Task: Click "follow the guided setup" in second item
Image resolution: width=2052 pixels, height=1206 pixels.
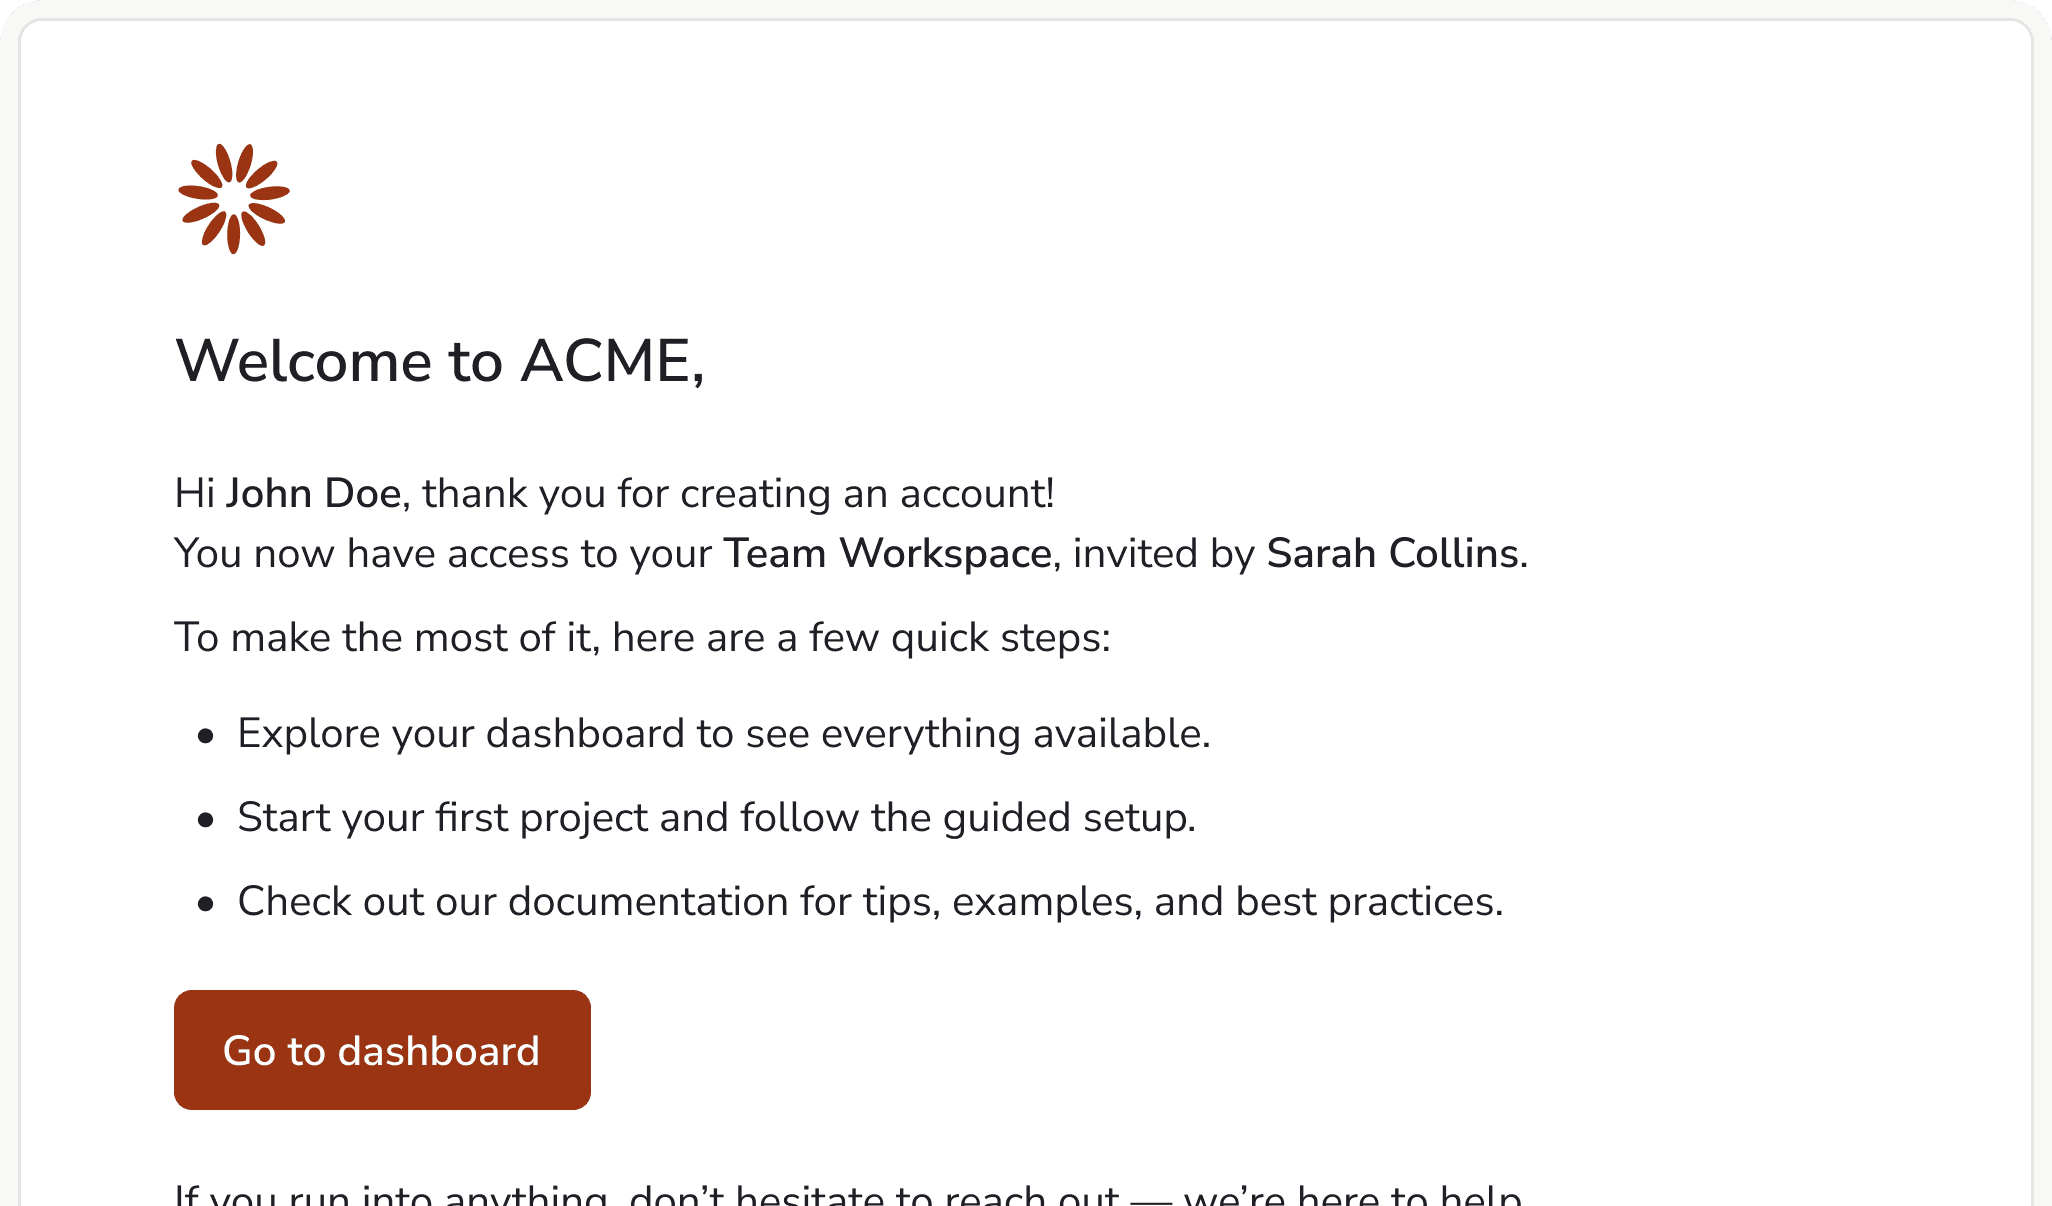Action: (967, 818)
